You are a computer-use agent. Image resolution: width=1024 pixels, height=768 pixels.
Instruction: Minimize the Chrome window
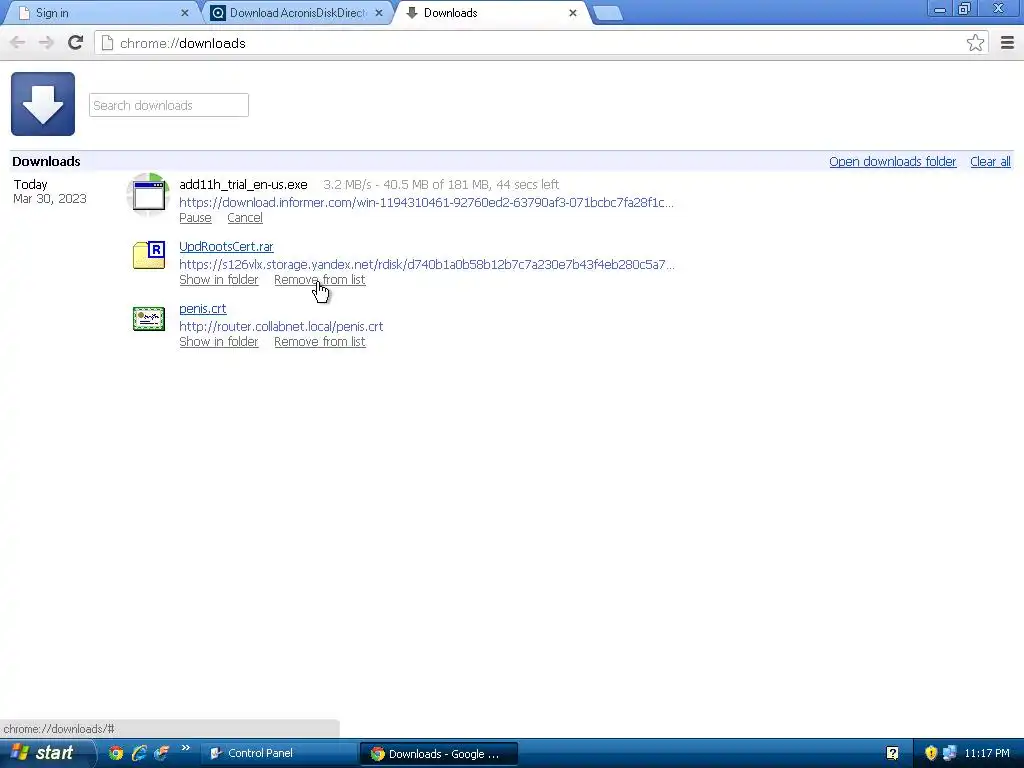pyautogui.click(x=940, y=9)
